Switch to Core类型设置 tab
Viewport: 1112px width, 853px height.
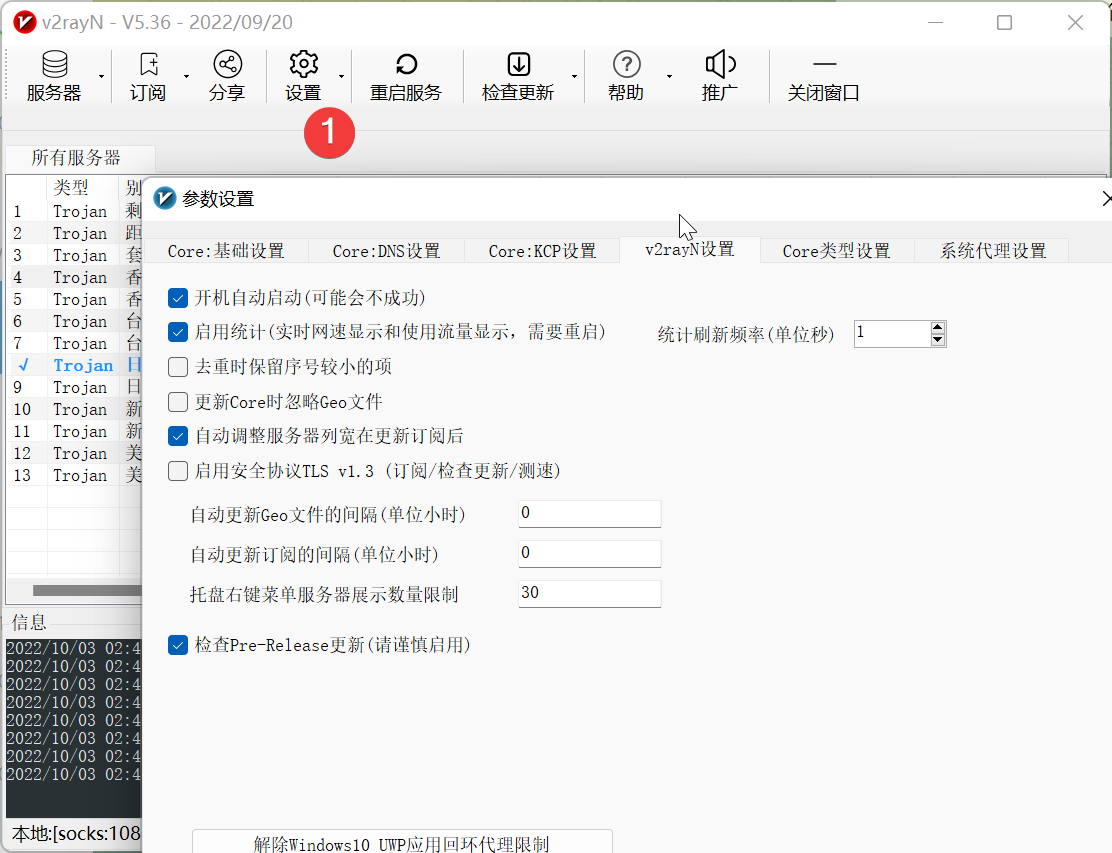tap(837, 251)
